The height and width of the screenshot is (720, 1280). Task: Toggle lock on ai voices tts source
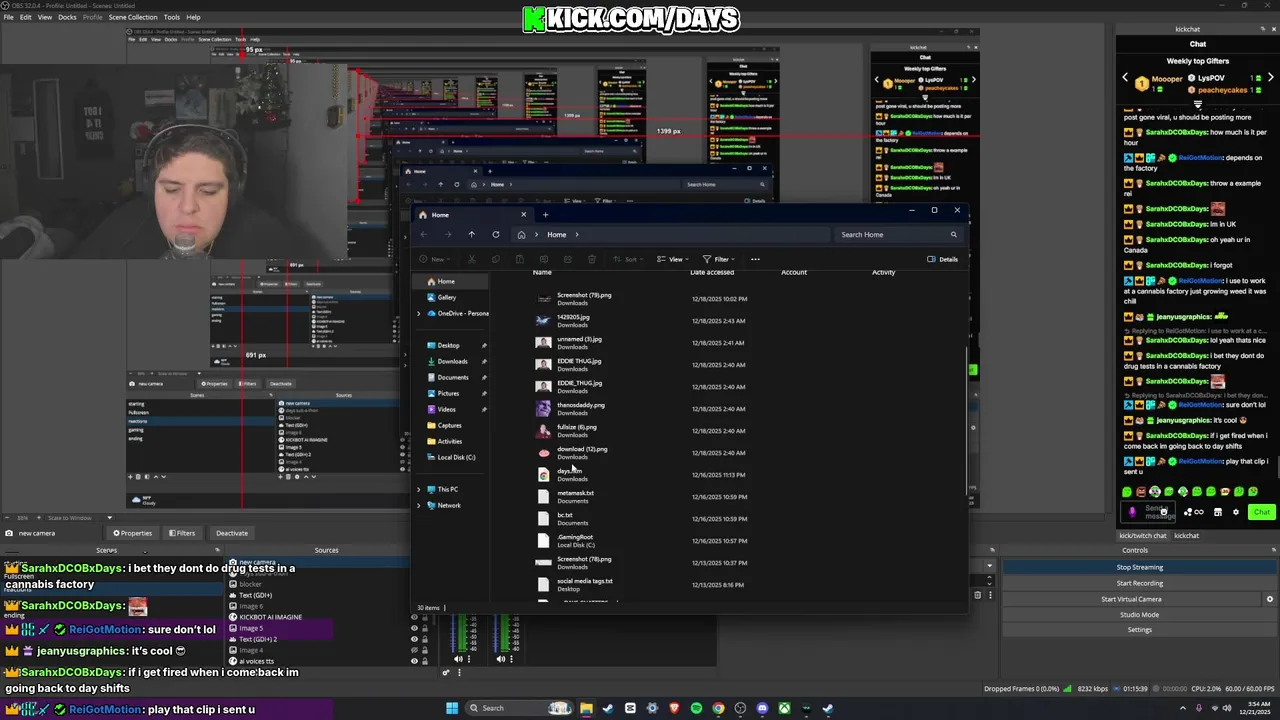[425, 661]
